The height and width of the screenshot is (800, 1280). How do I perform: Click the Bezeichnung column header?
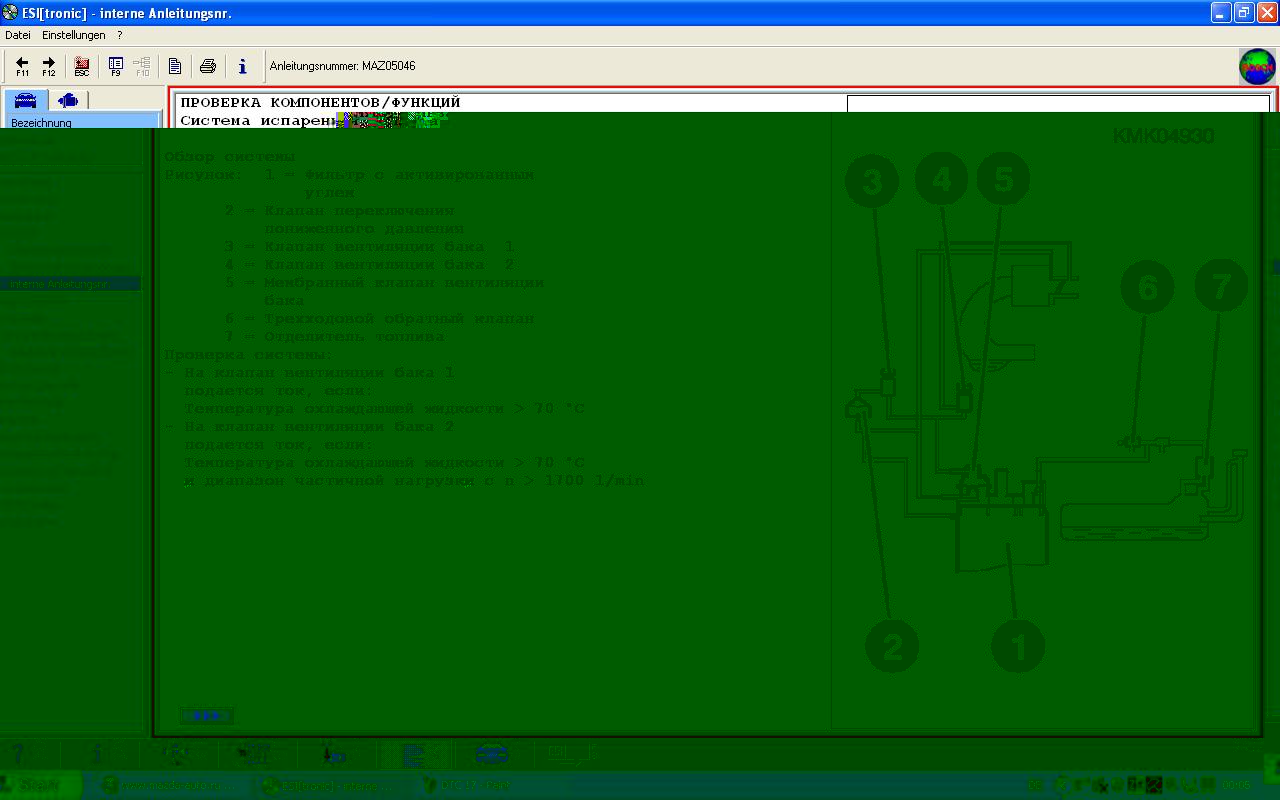(x=80, y=123)
